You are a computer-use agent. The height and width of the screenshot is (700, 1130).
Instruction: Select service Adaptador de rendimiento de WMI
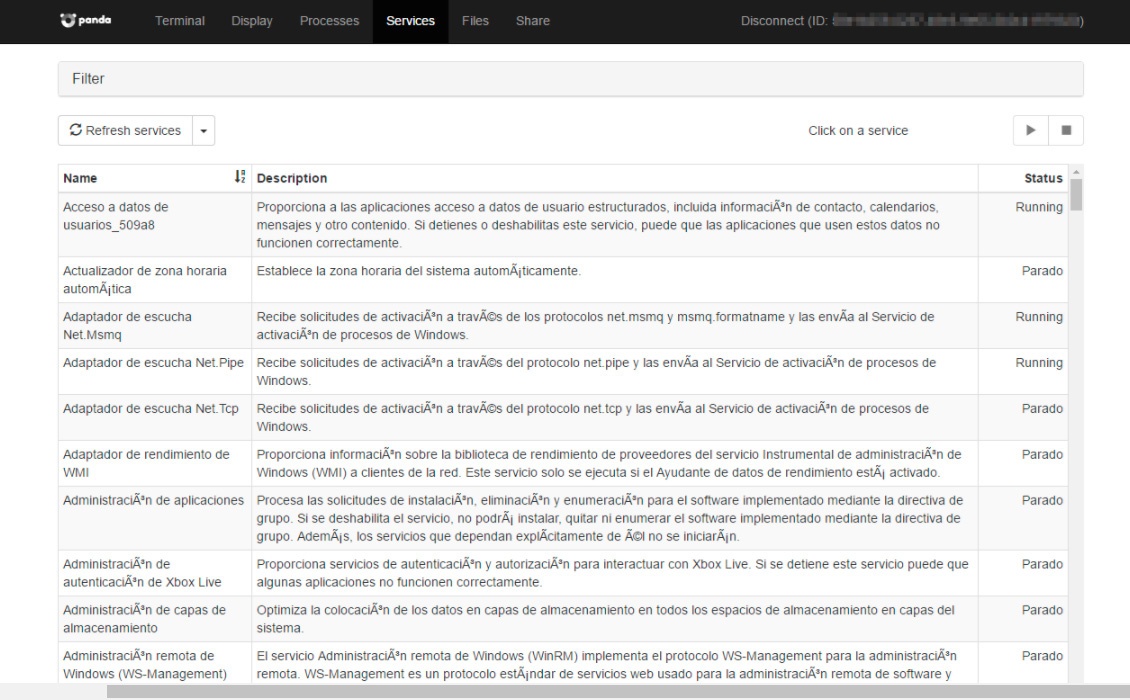pyautogui.click(x=146, y=464)
